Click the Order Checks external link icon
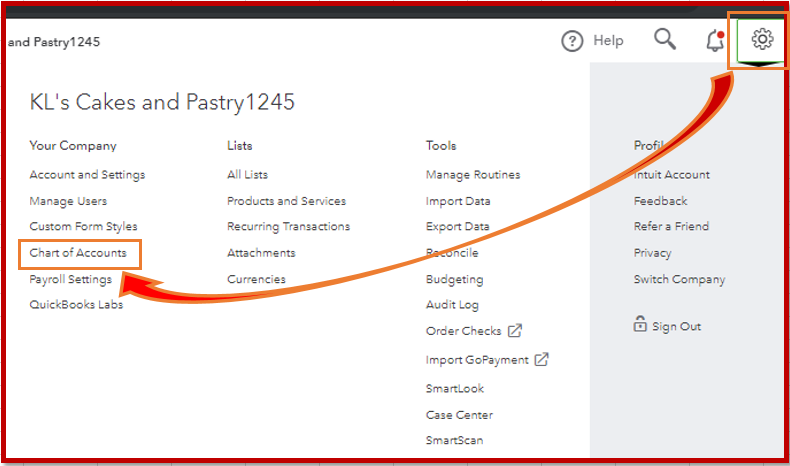The image size is (790, 466). tap(515, 331)
